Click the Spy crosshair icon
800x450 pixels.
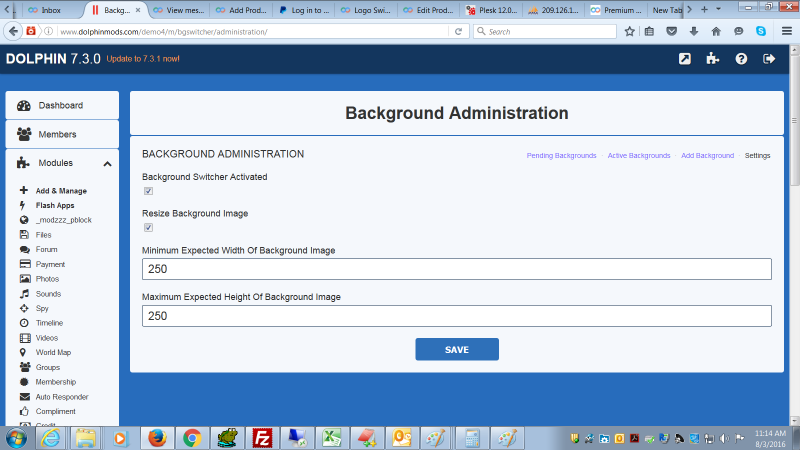pos(24,308)
